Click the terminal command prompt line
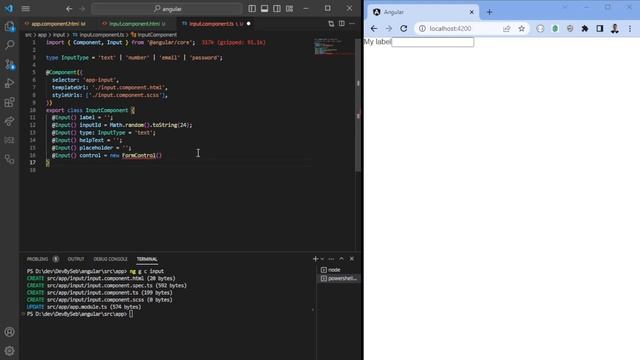The height and width of the screenshot is (360, 640). pyautogui.click(x=80, y=314)
